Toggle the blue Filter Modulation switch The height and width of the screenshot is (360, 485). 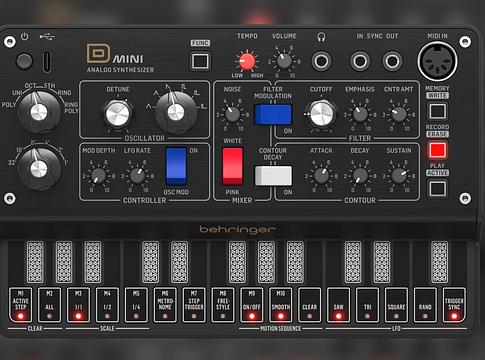pos(273,114)
